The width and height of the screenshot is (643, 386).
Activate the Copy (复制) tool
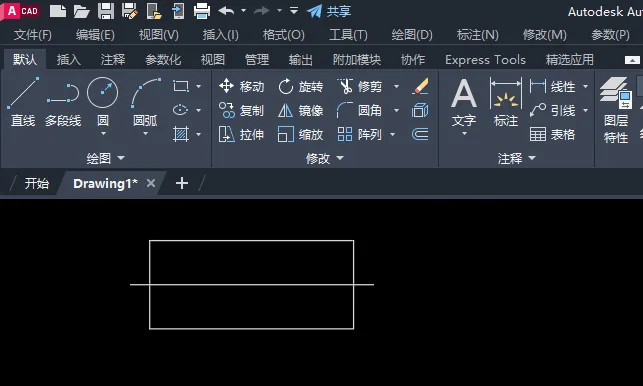pos(242,110)
